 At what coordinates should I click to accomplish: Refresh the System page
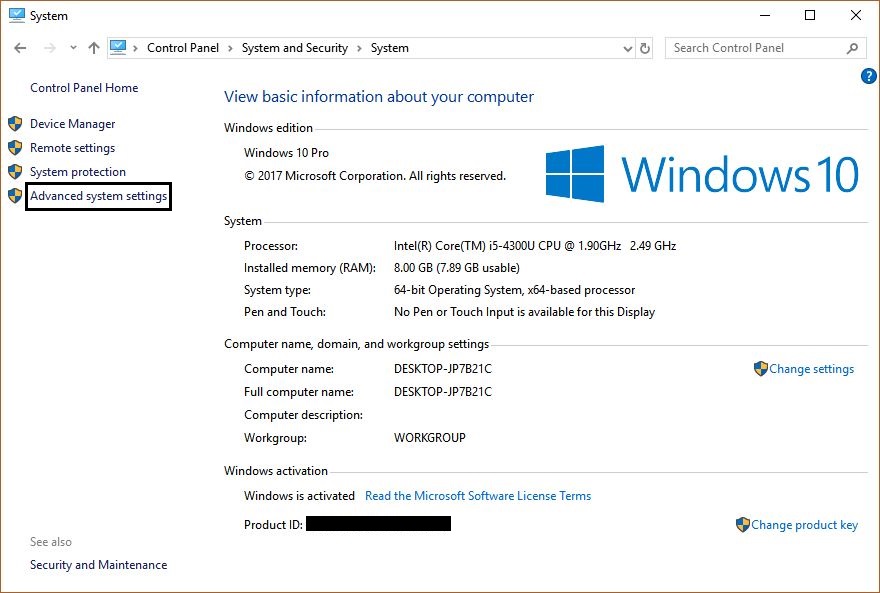[645, 49]
